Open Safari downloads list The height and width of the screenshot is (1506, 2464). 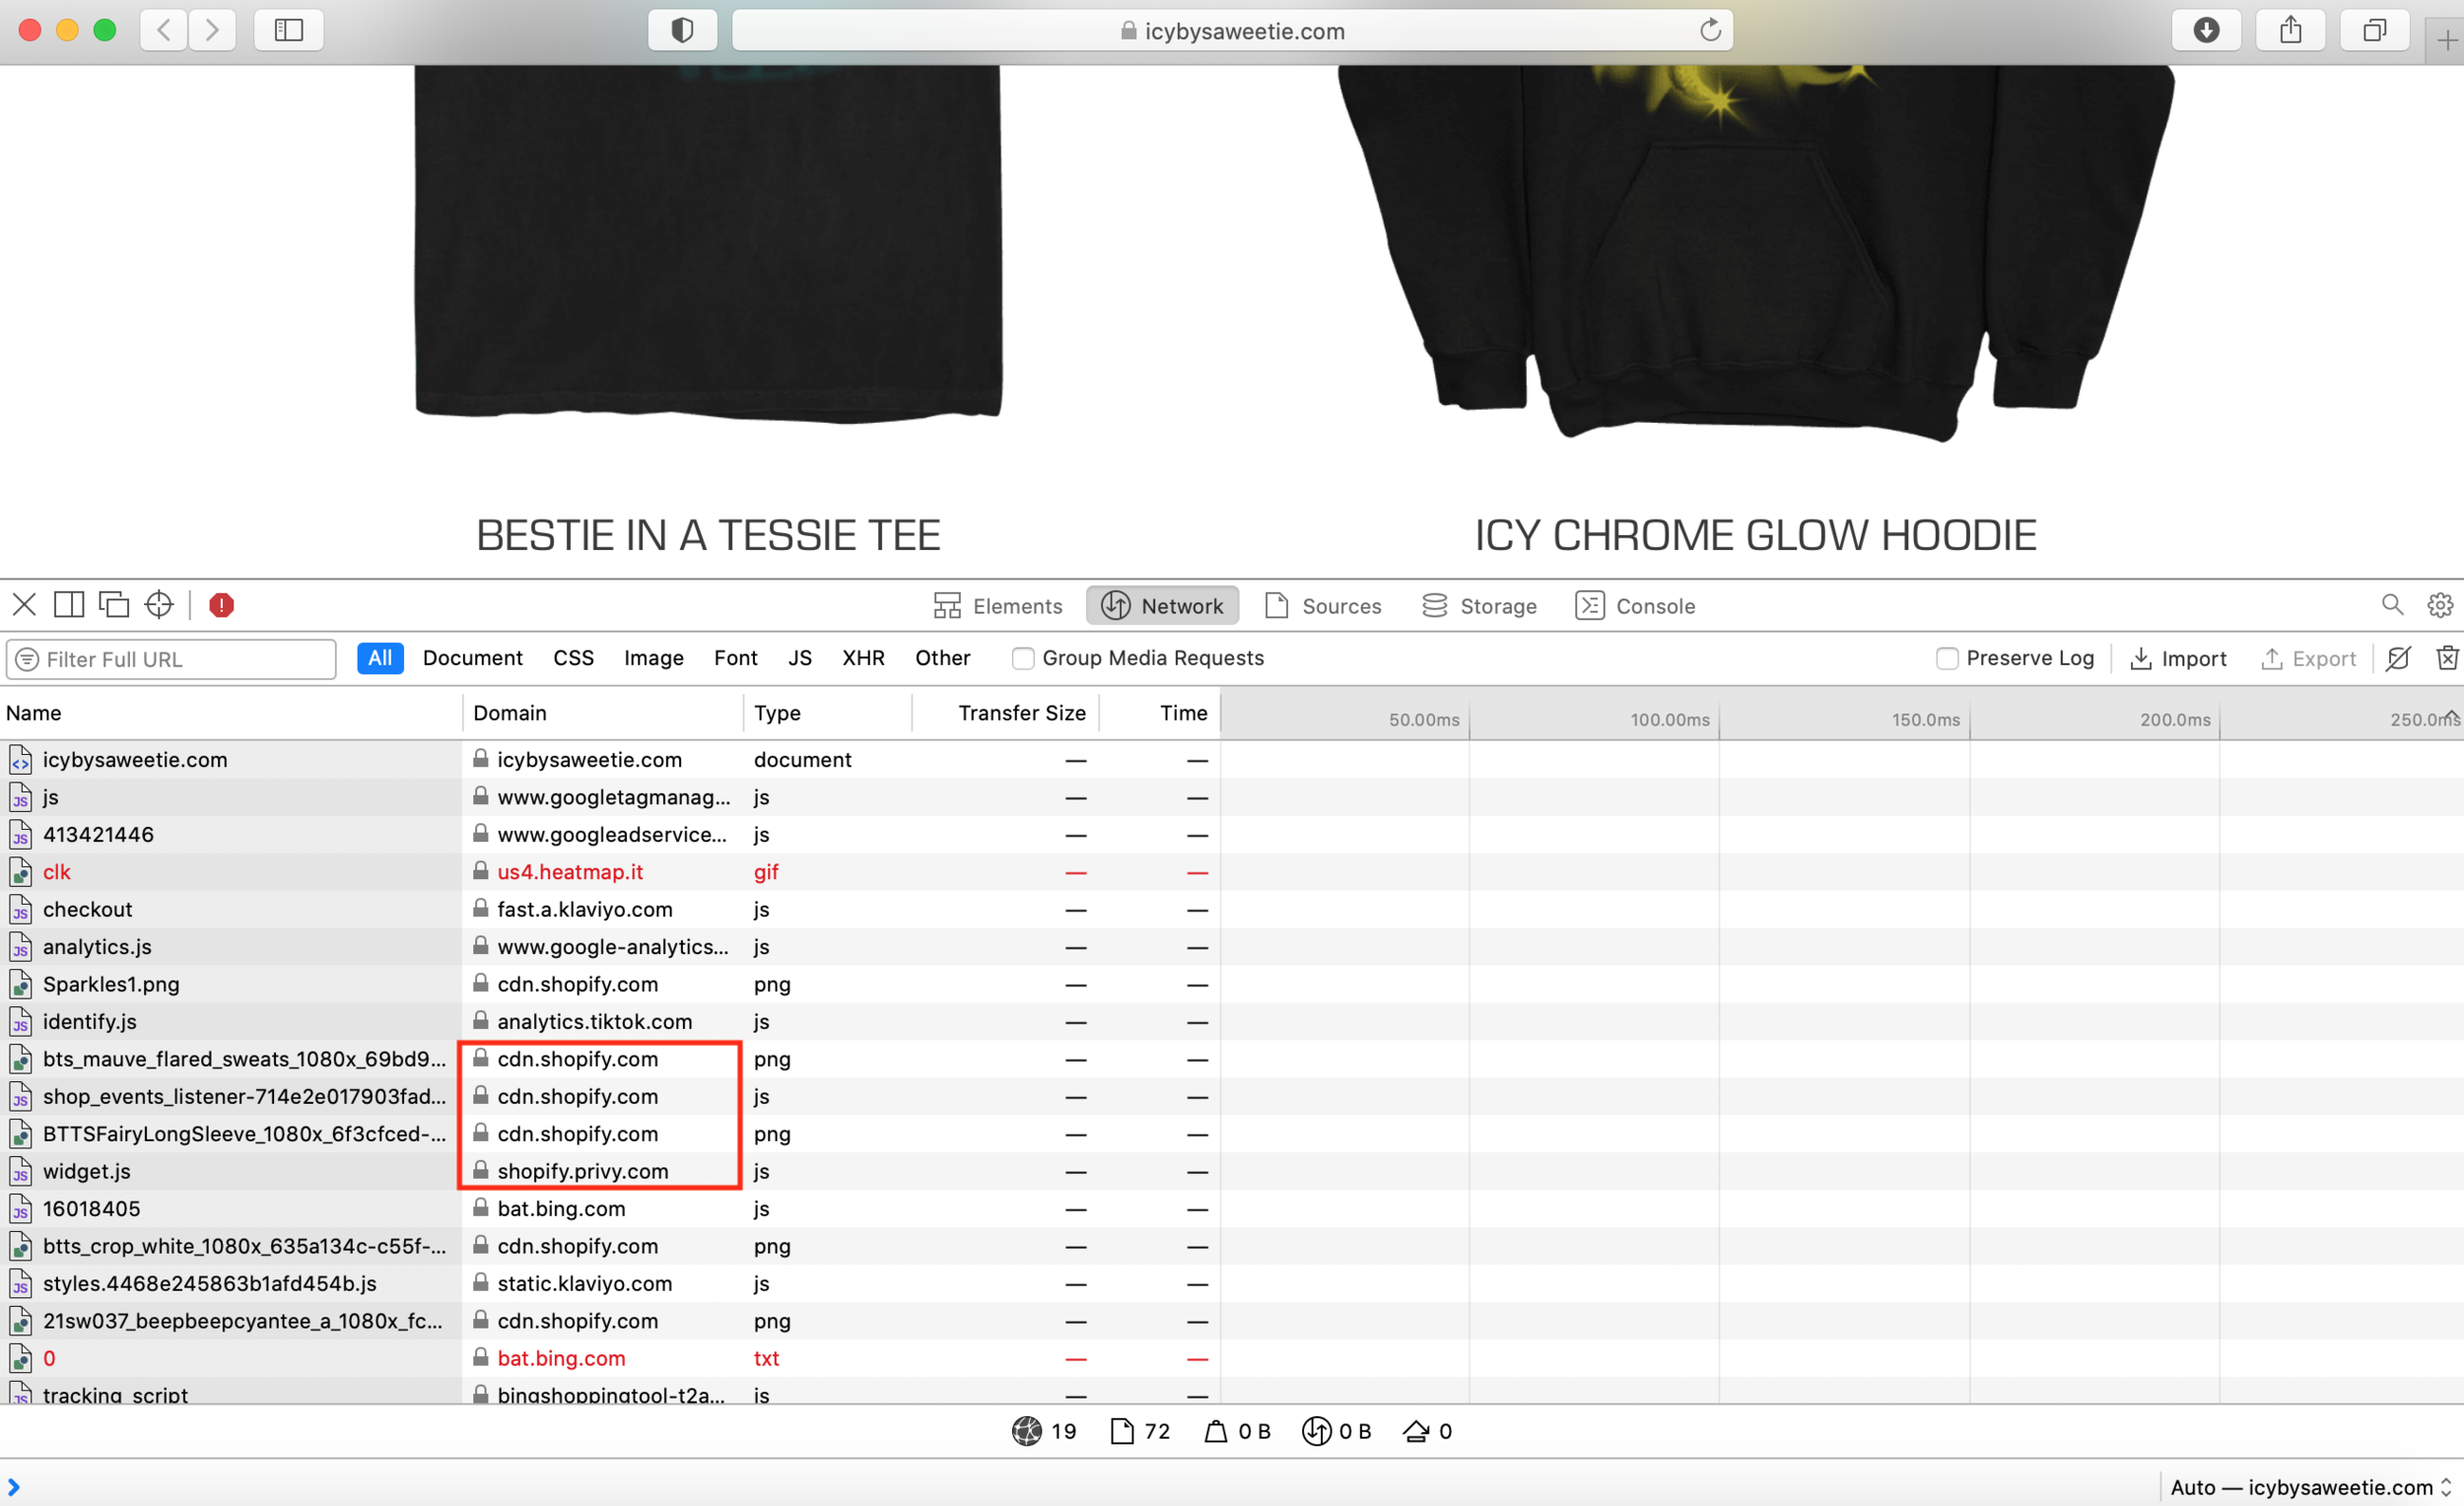pyautogui.click(x=2206, y=30)
